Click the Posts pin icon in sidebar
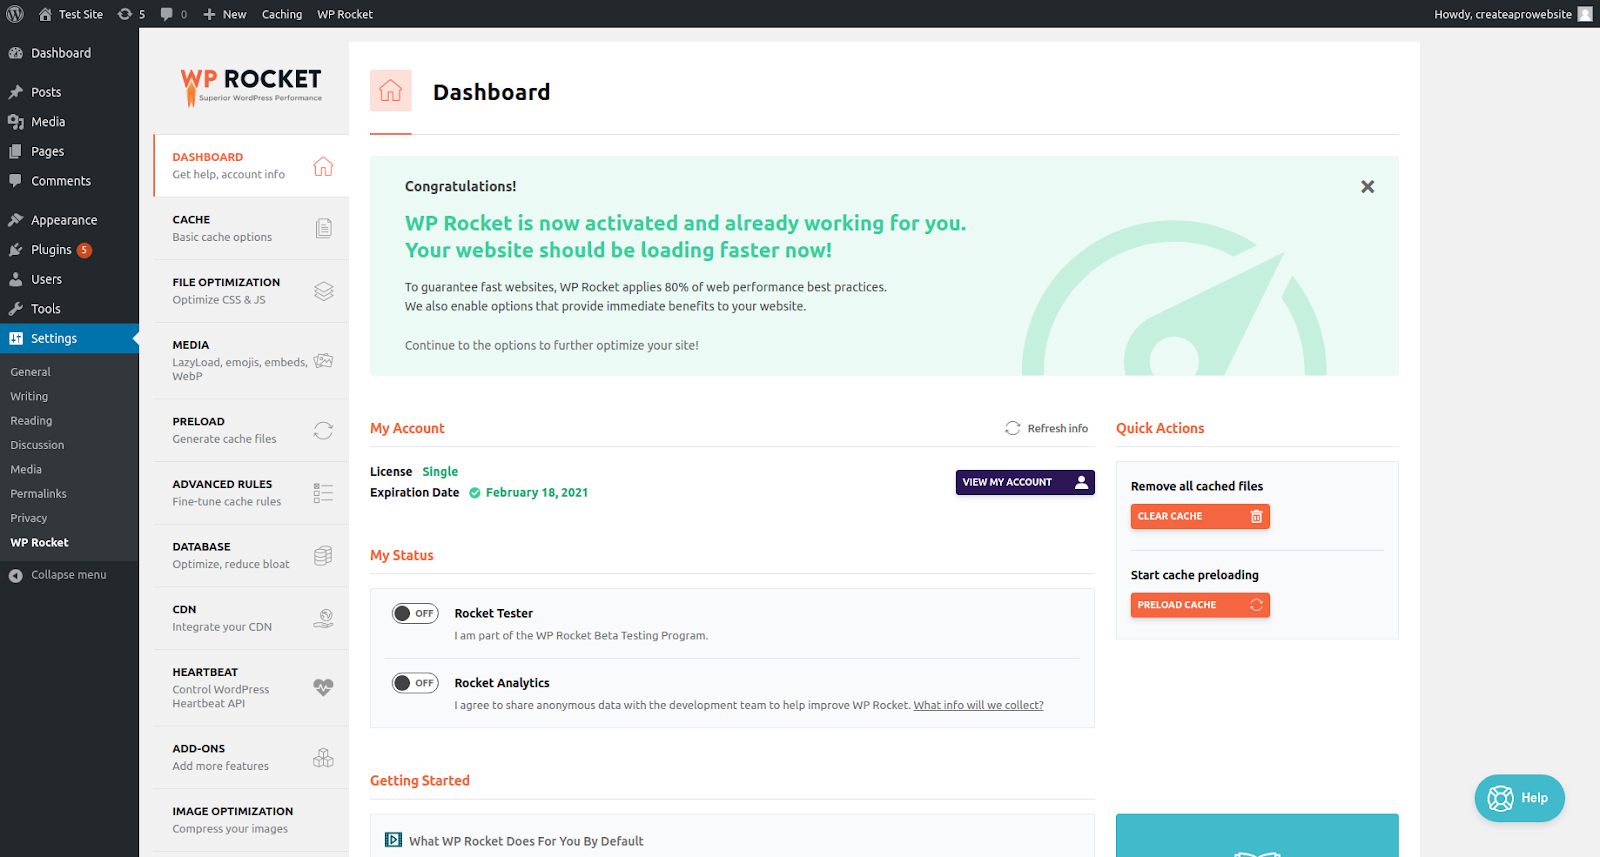The image size is (1600, 857). [15, 92]
